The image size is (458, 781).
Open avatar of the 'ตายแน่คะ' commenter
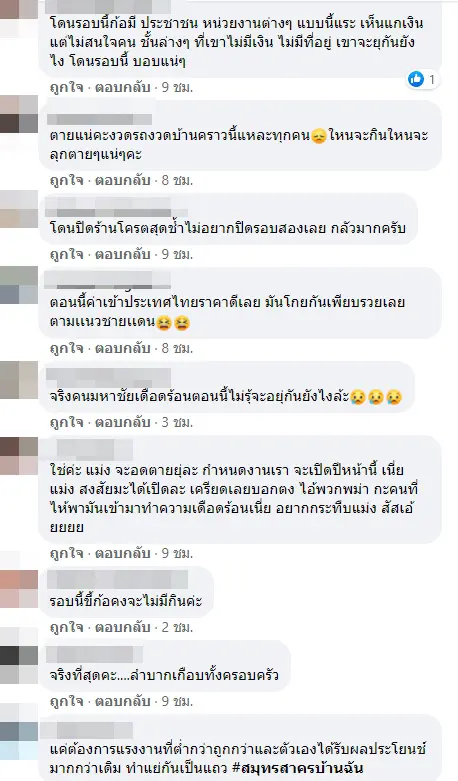19,114
